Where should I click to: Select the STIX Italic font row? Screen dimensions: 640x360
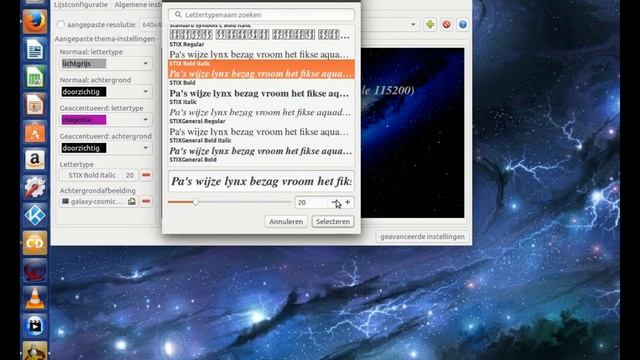(261, 108)
